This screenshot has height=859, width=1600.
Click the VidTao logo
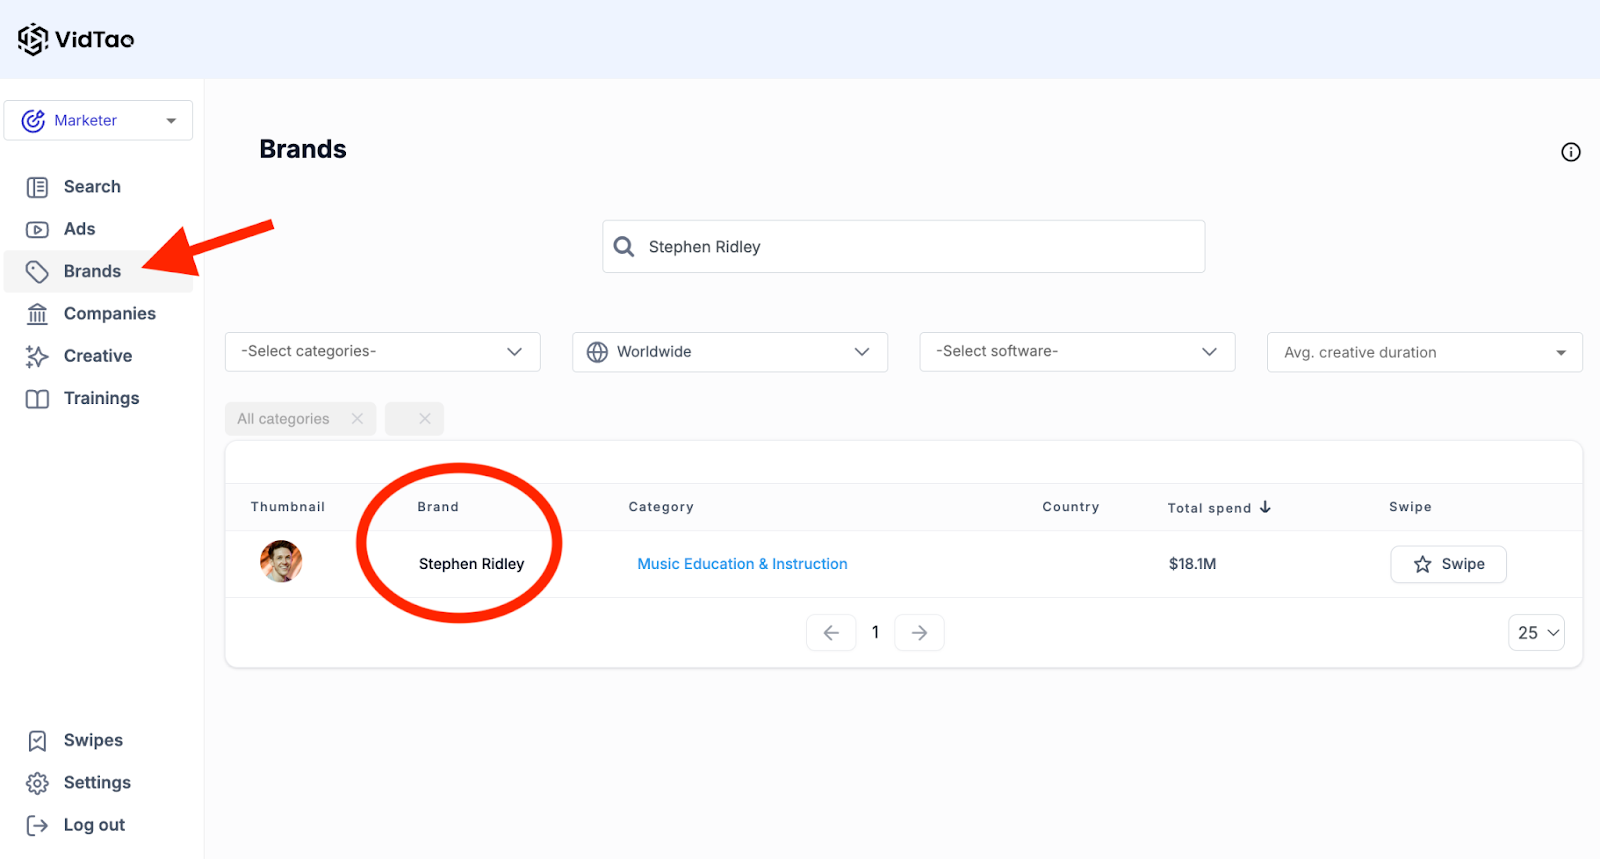click(x=76, y=39)
